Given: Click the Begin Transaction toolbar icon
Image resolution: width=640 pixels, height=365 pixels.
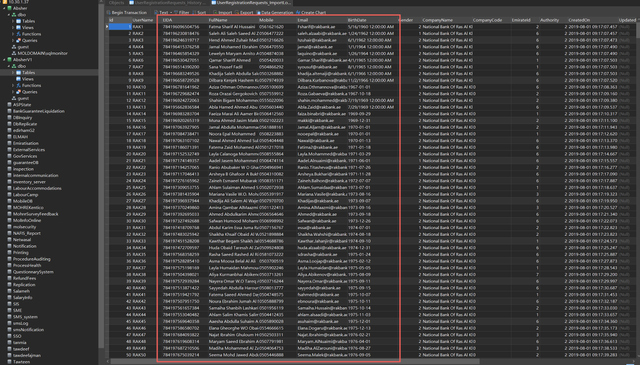Looking at the screenshot, I should [x=109, y=13].
